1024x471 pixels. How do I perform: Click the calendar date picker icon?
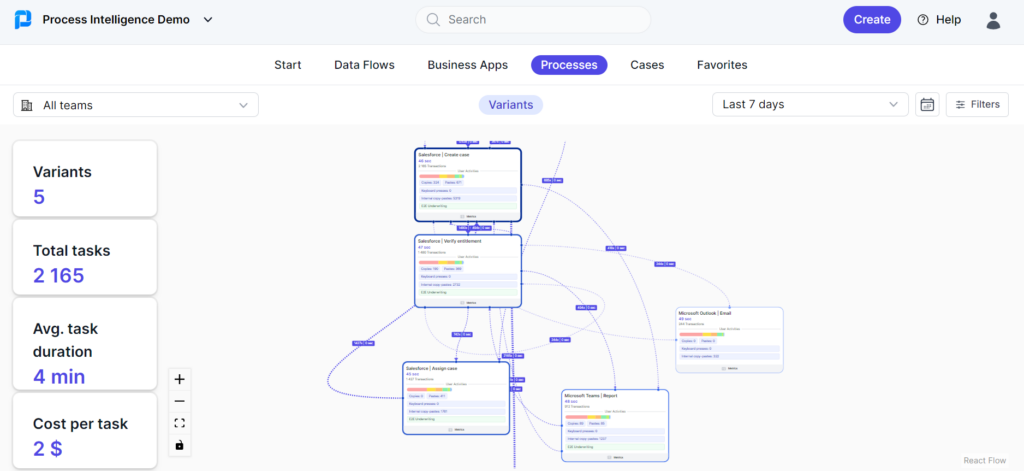927,105
